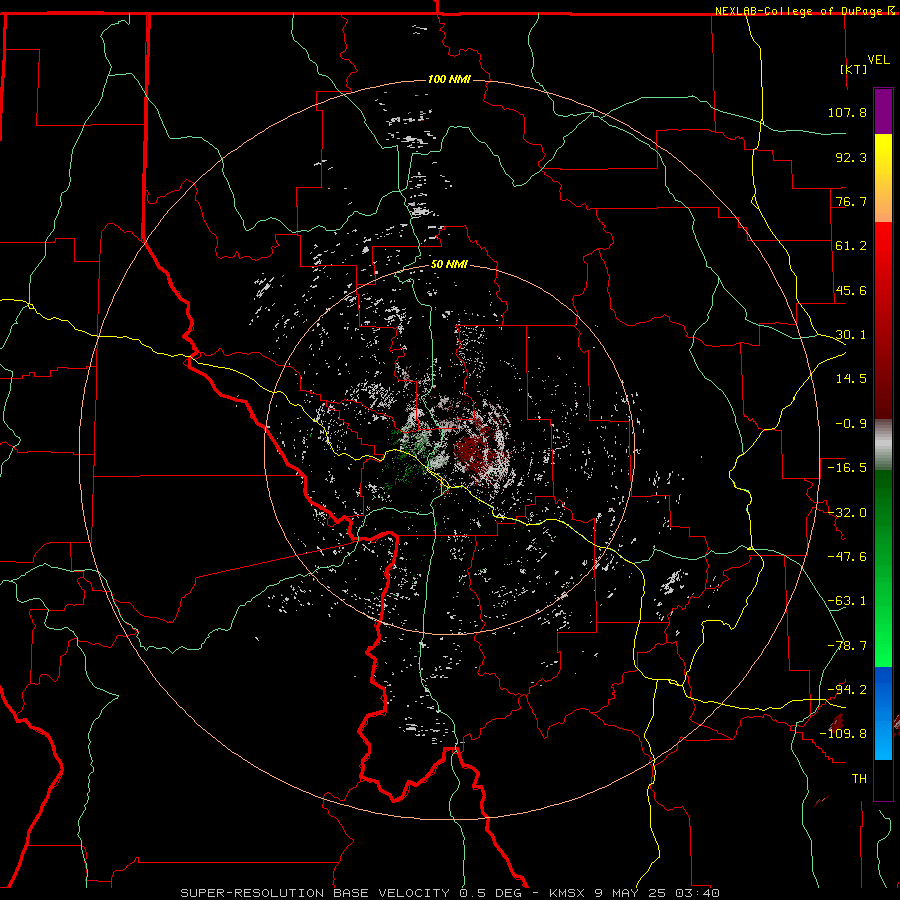The height and width of the screenshot is (900, 900).
Task: Click the 107.8 velocity scale value
Action: (847, 112)
